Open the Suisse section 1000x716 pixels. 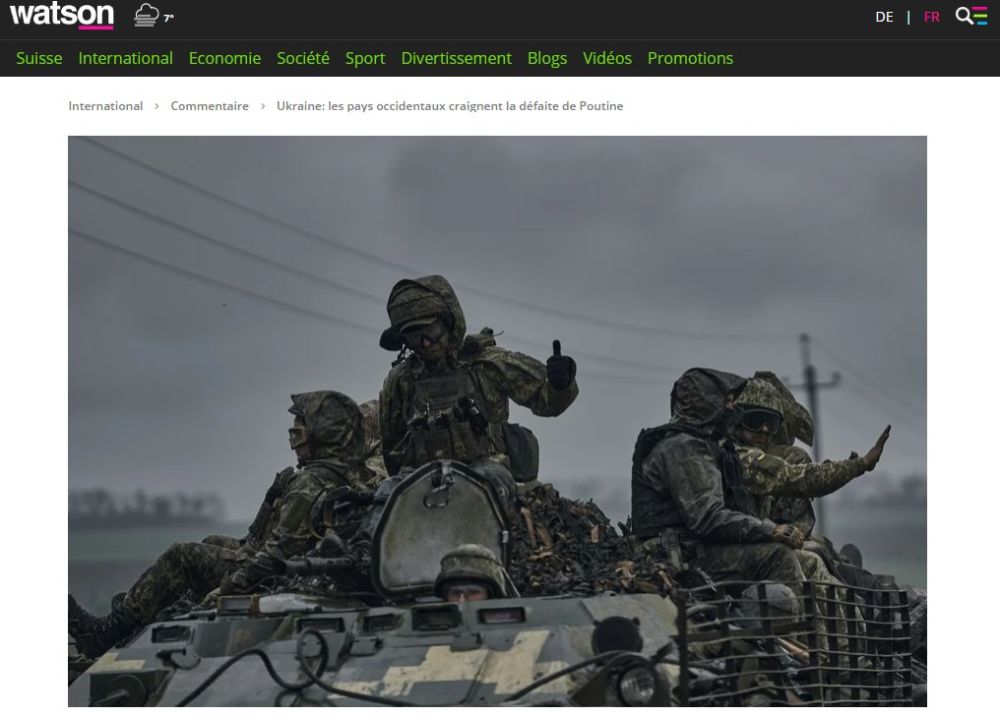39,58
